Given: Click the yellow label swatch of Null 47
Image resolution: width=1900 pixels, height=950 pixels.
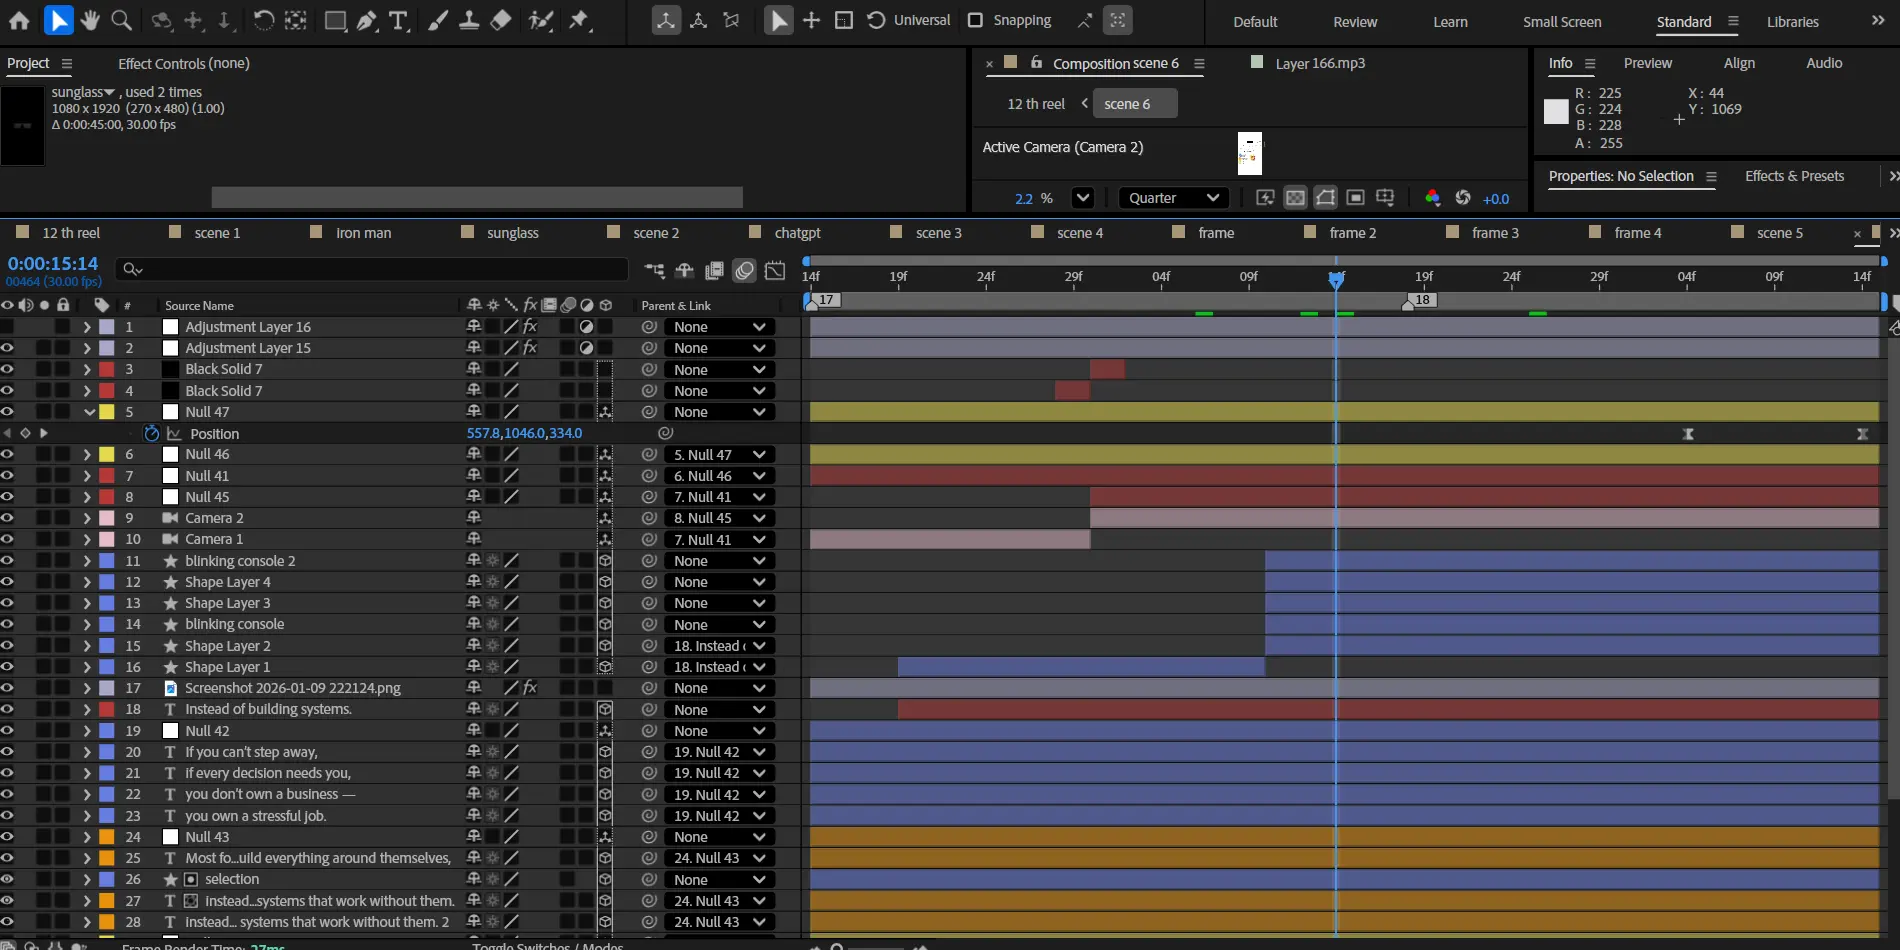Looking at the screenshot, I should pyautogui.click(x=107, y=412).
